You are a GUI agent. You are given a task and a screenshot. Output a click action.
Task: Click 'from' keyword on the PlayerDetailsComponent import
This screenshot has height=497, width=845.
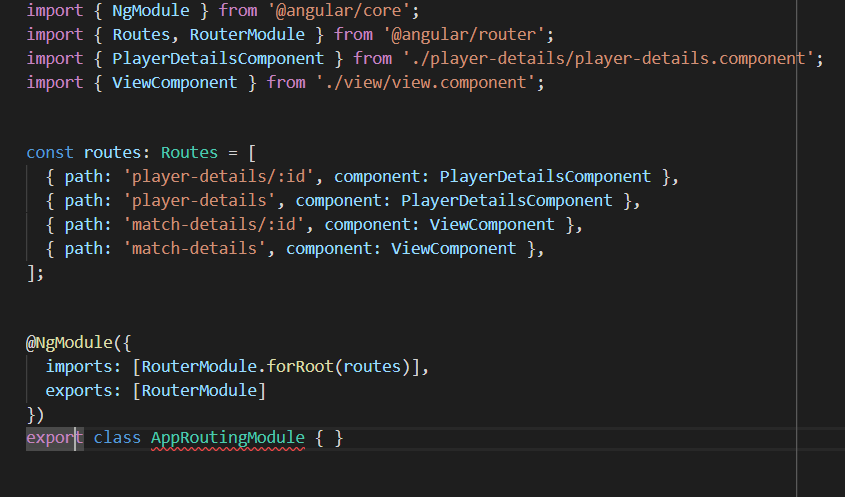tap(373, 58)
